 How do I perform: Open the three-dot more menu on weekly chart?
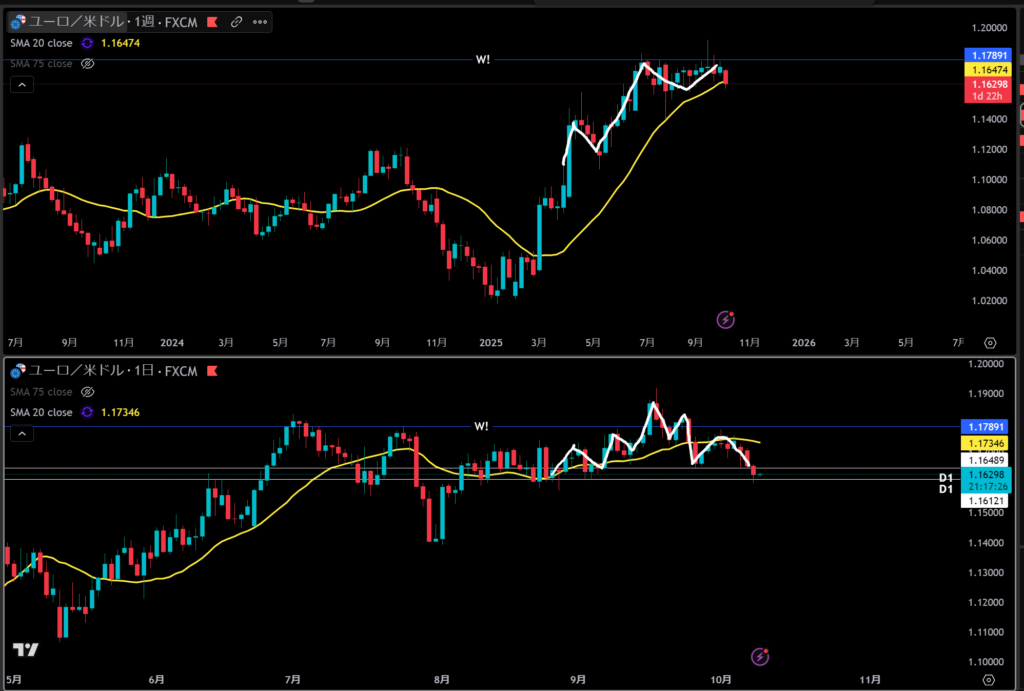tap(260, 21)
